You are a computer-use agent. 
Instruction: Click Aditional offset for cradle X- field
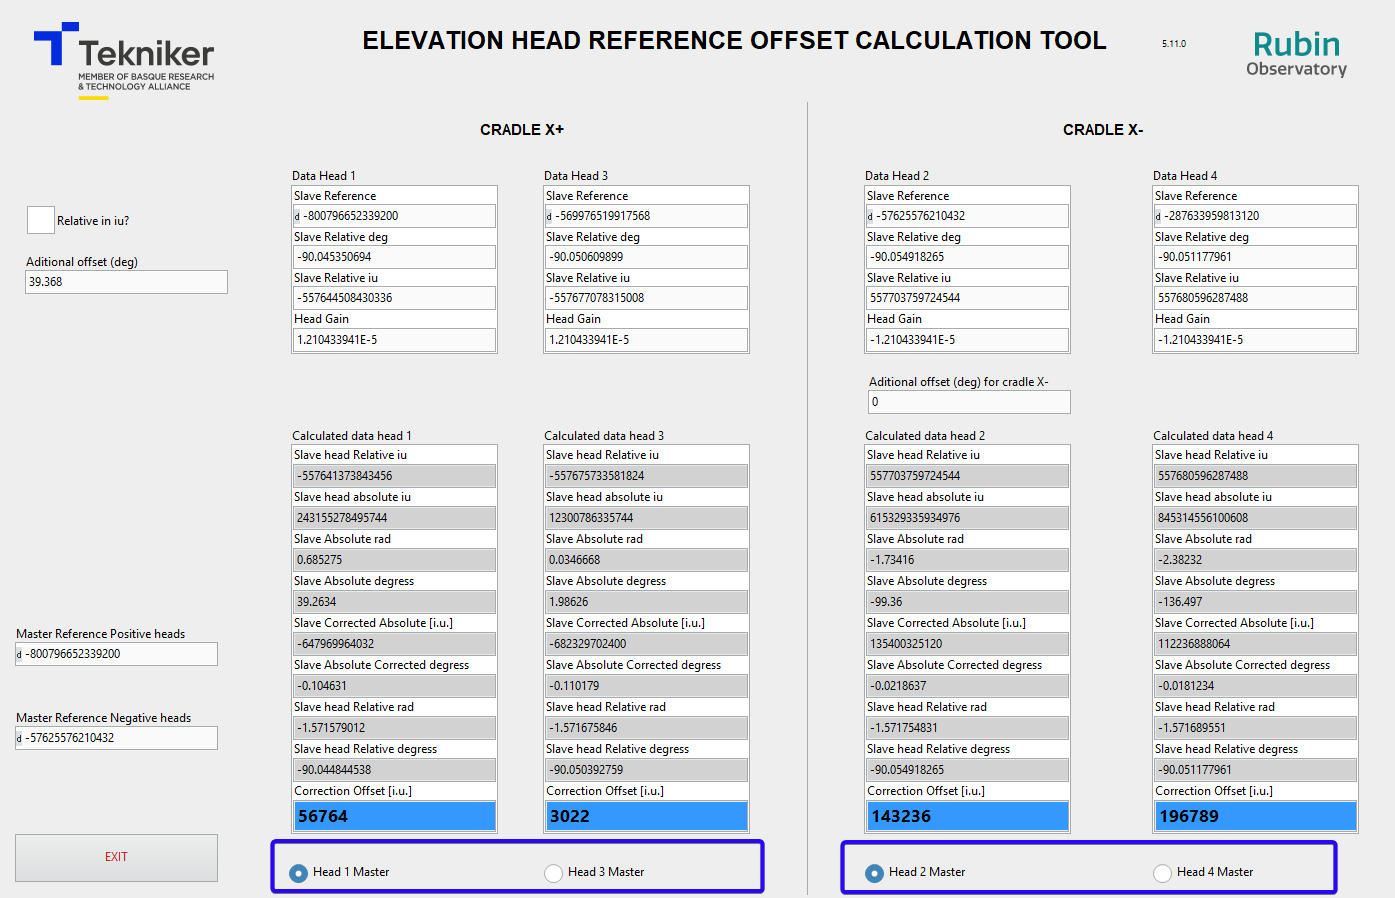969,402
